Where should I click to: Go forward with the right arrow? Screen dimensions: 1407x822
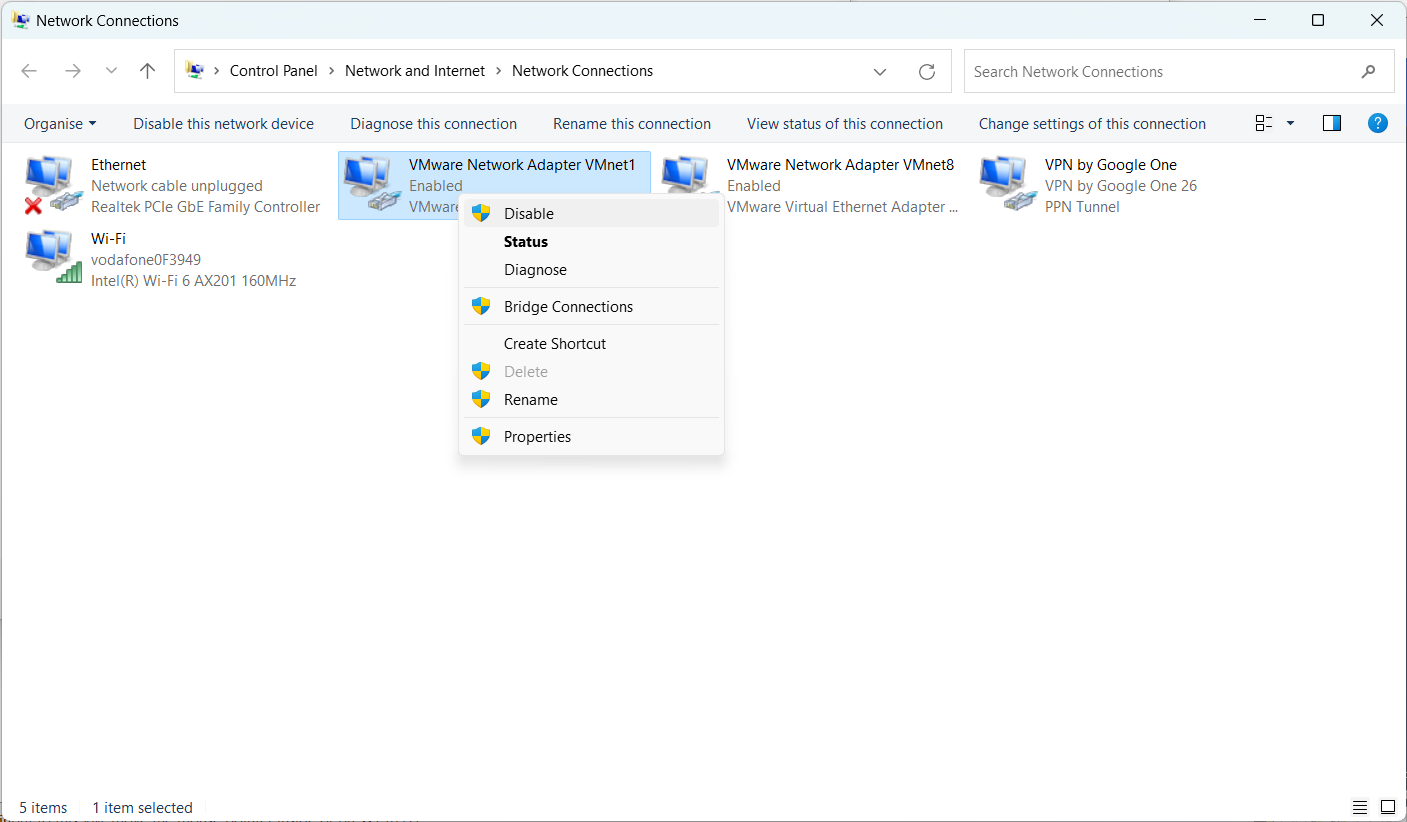[72, 71]
